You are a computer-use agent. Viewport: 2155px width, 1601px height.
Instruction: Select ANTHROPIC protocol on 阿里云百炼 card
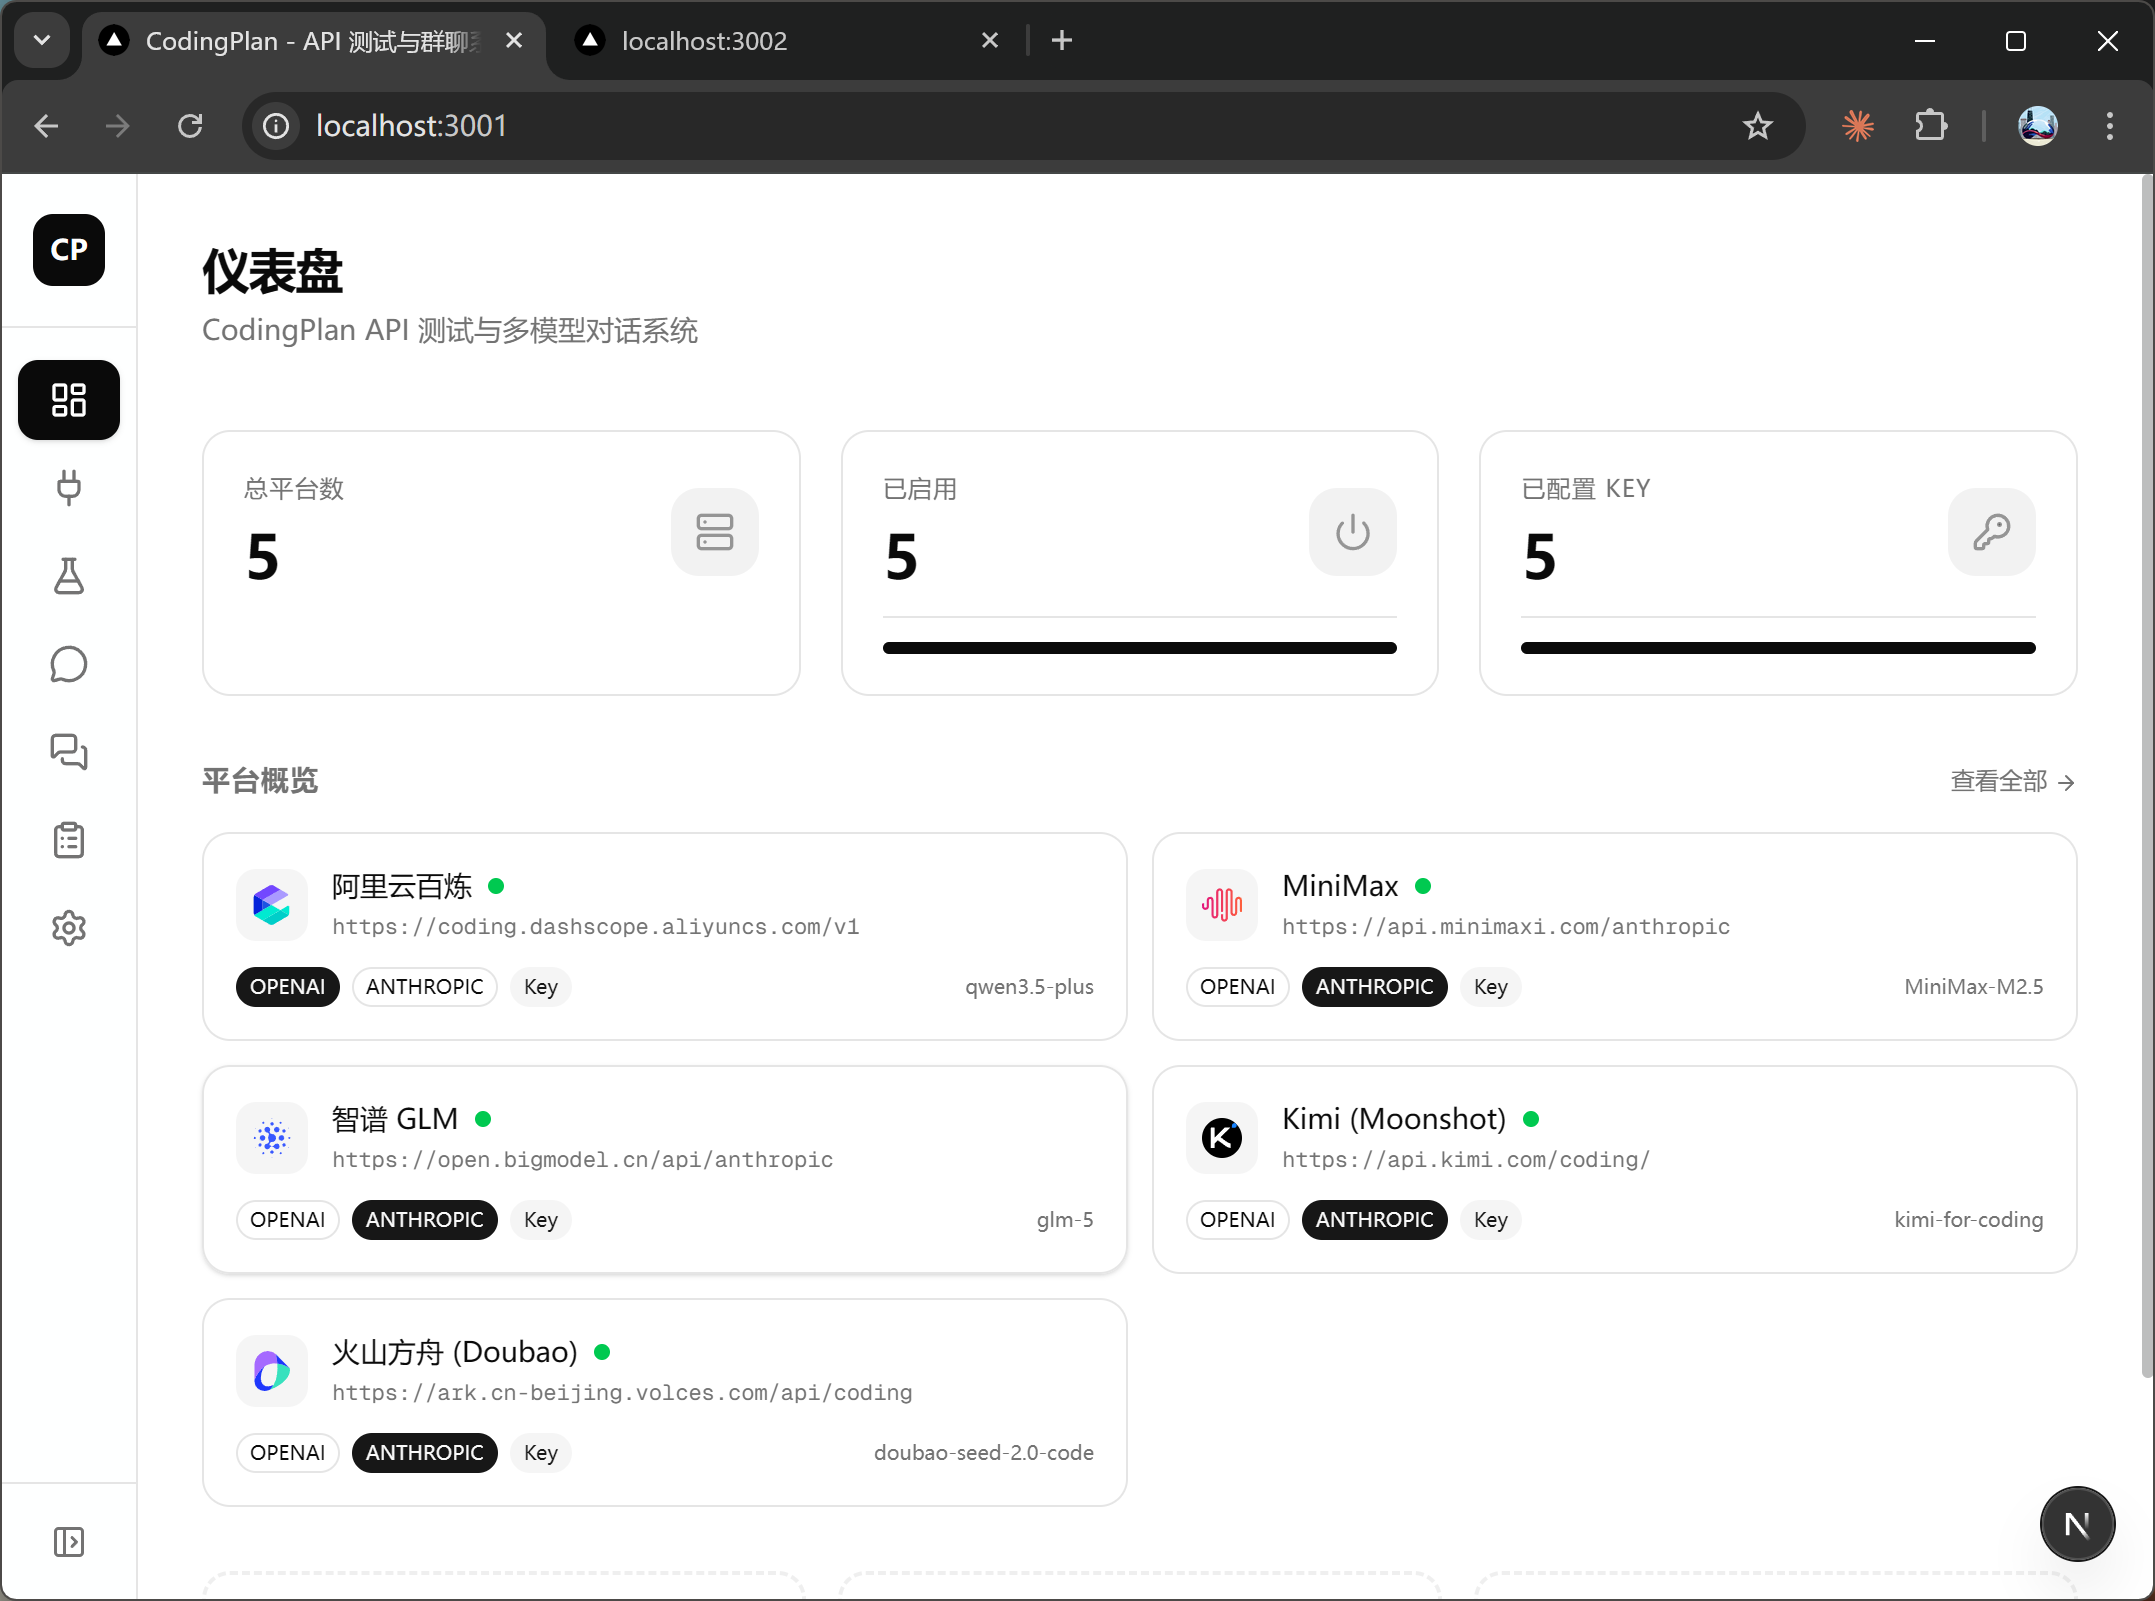(x=424, y=987)
